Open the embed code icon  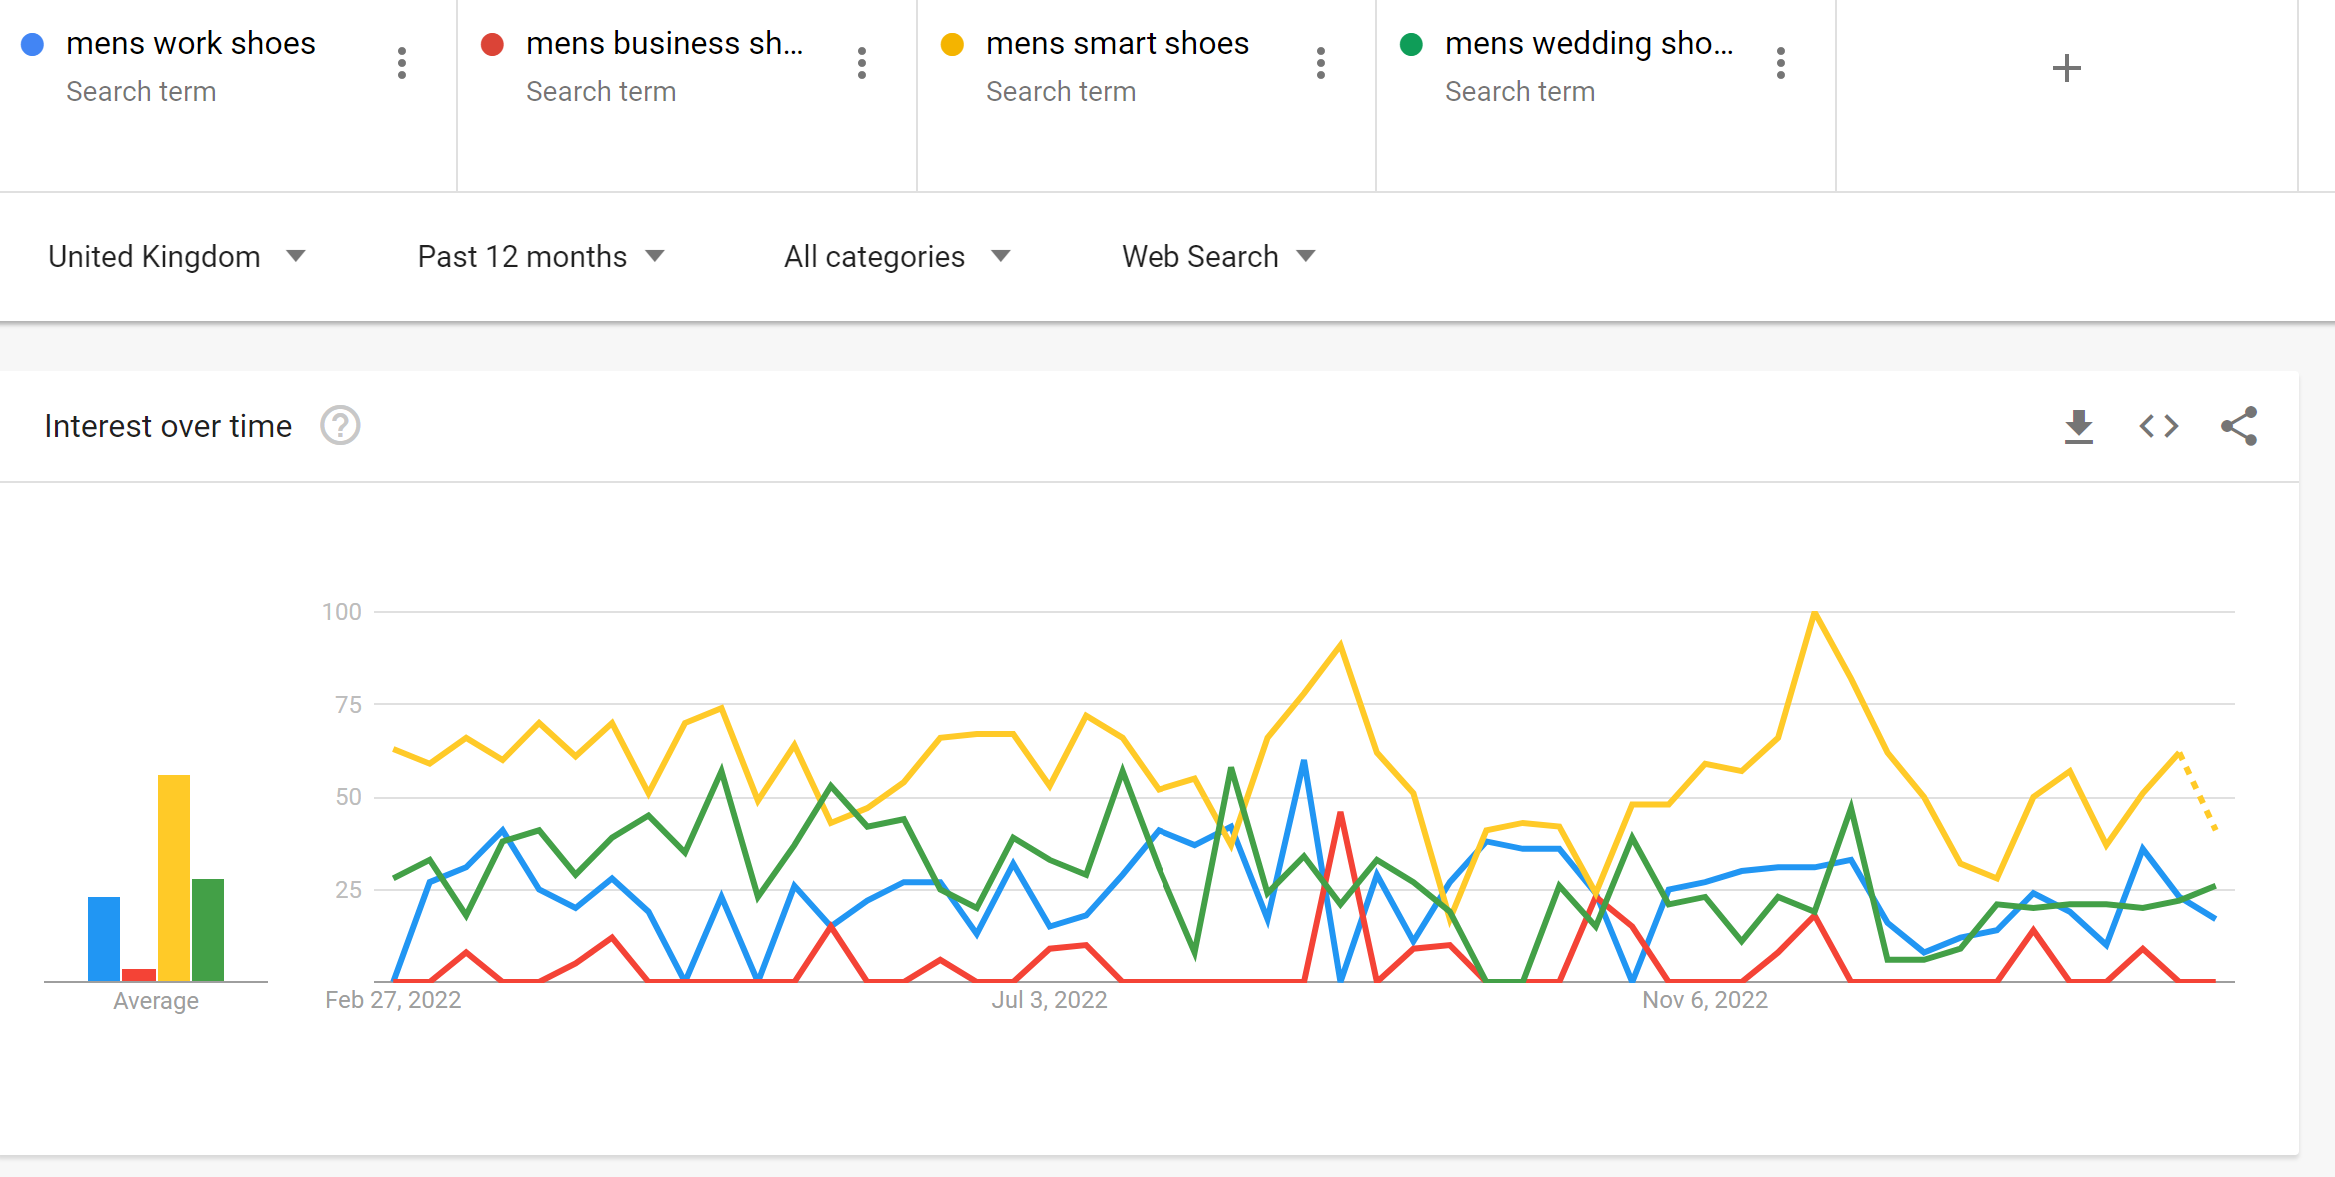coord(2159,426)
